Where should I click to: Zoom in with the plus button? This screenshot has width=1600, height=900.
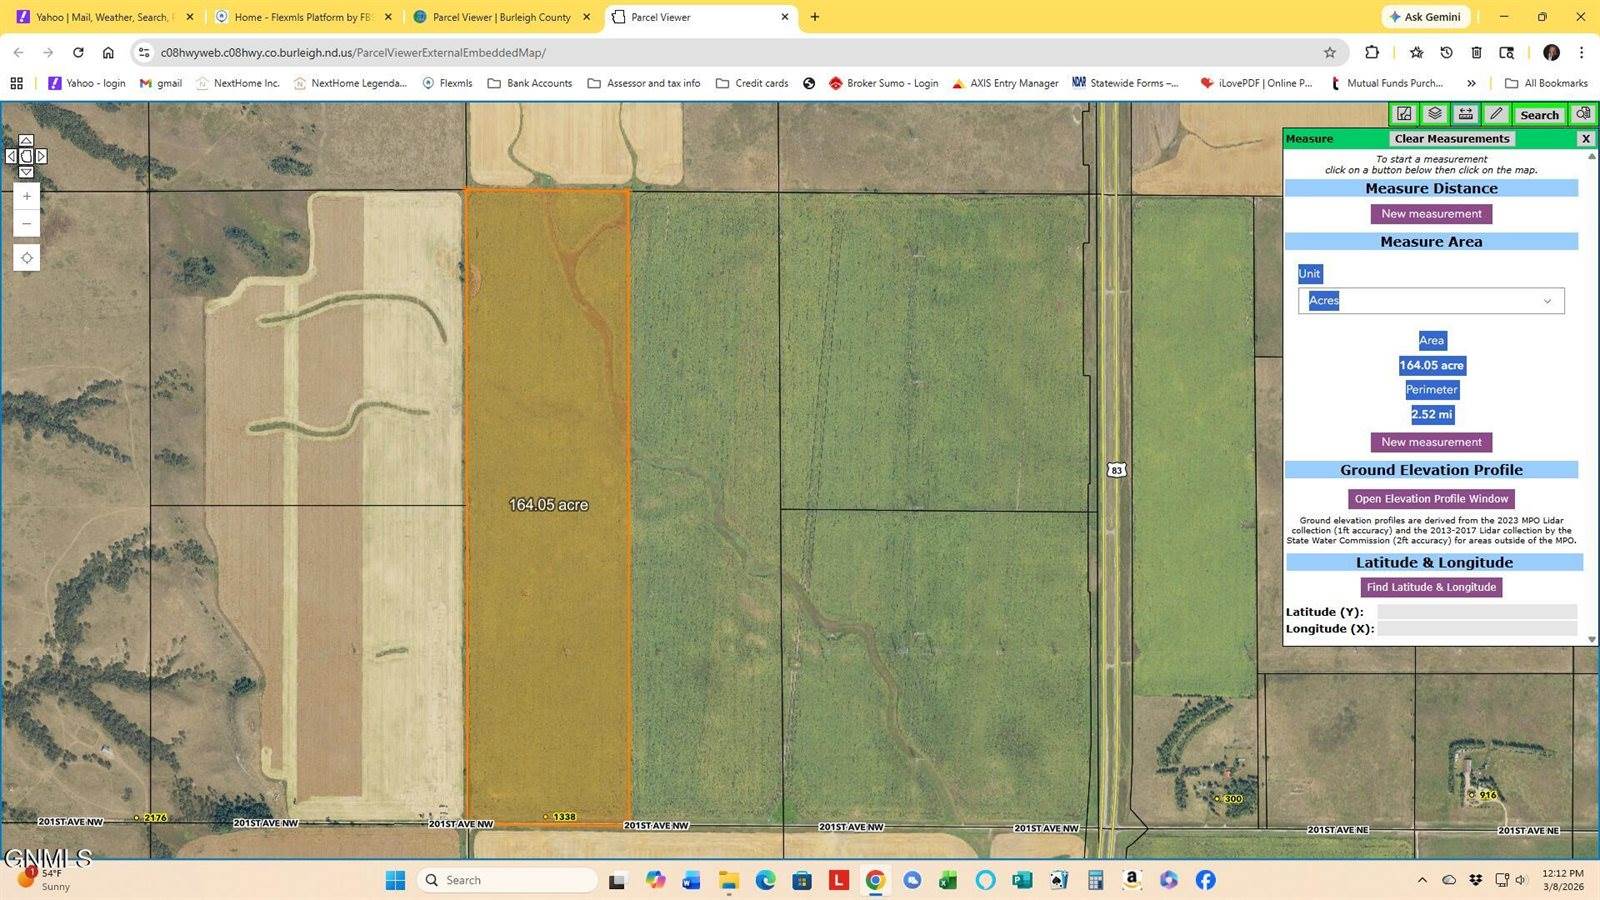26,196
